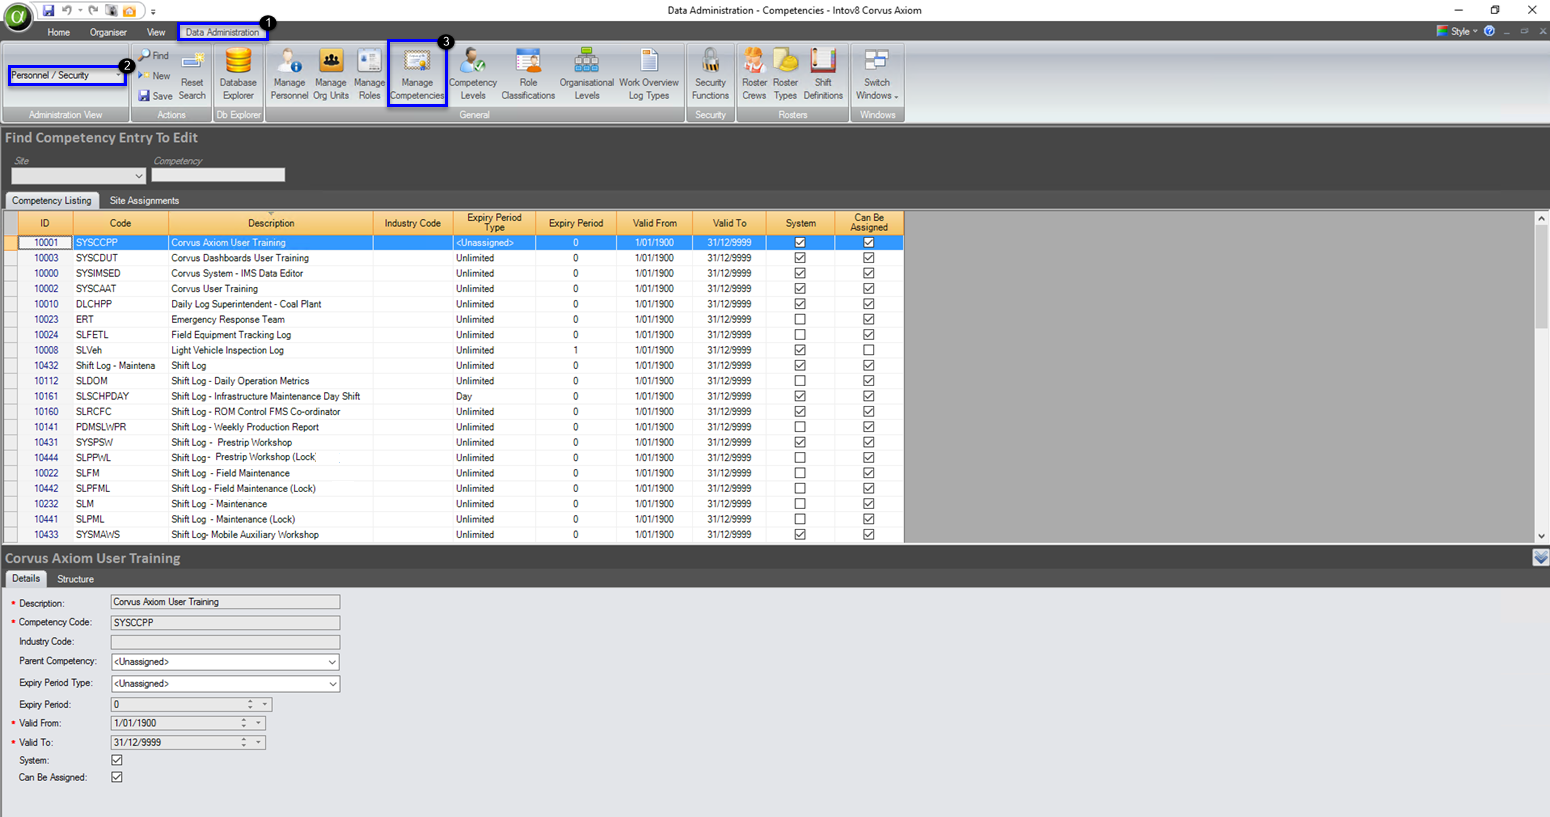The height and width of the screenshot is (817, 1550).
Task: Toggle System checkbox for ERT row
Action: [800, 319]
